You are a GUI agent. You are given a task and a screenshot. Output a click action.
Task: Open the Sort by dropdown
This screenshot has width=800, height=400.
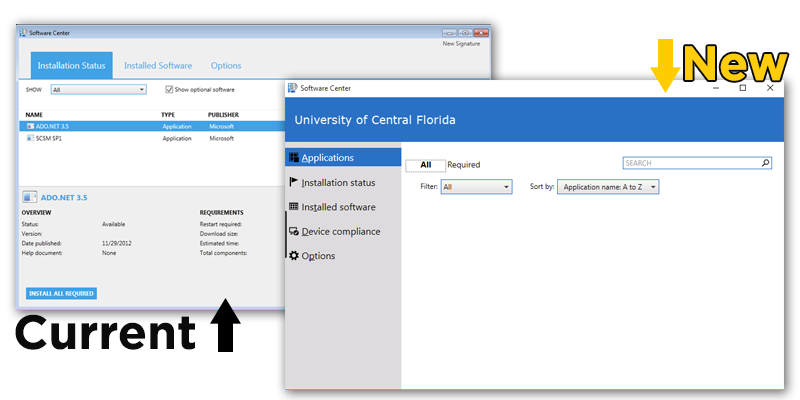pos(608,187)
